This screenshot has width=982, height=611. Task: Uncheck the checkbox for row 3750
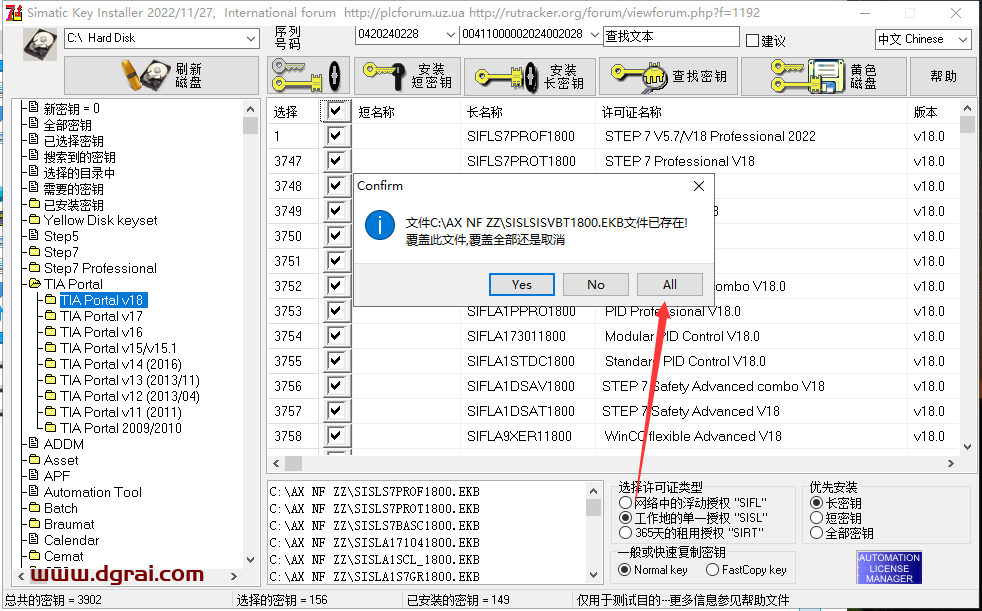click(336, 236)
